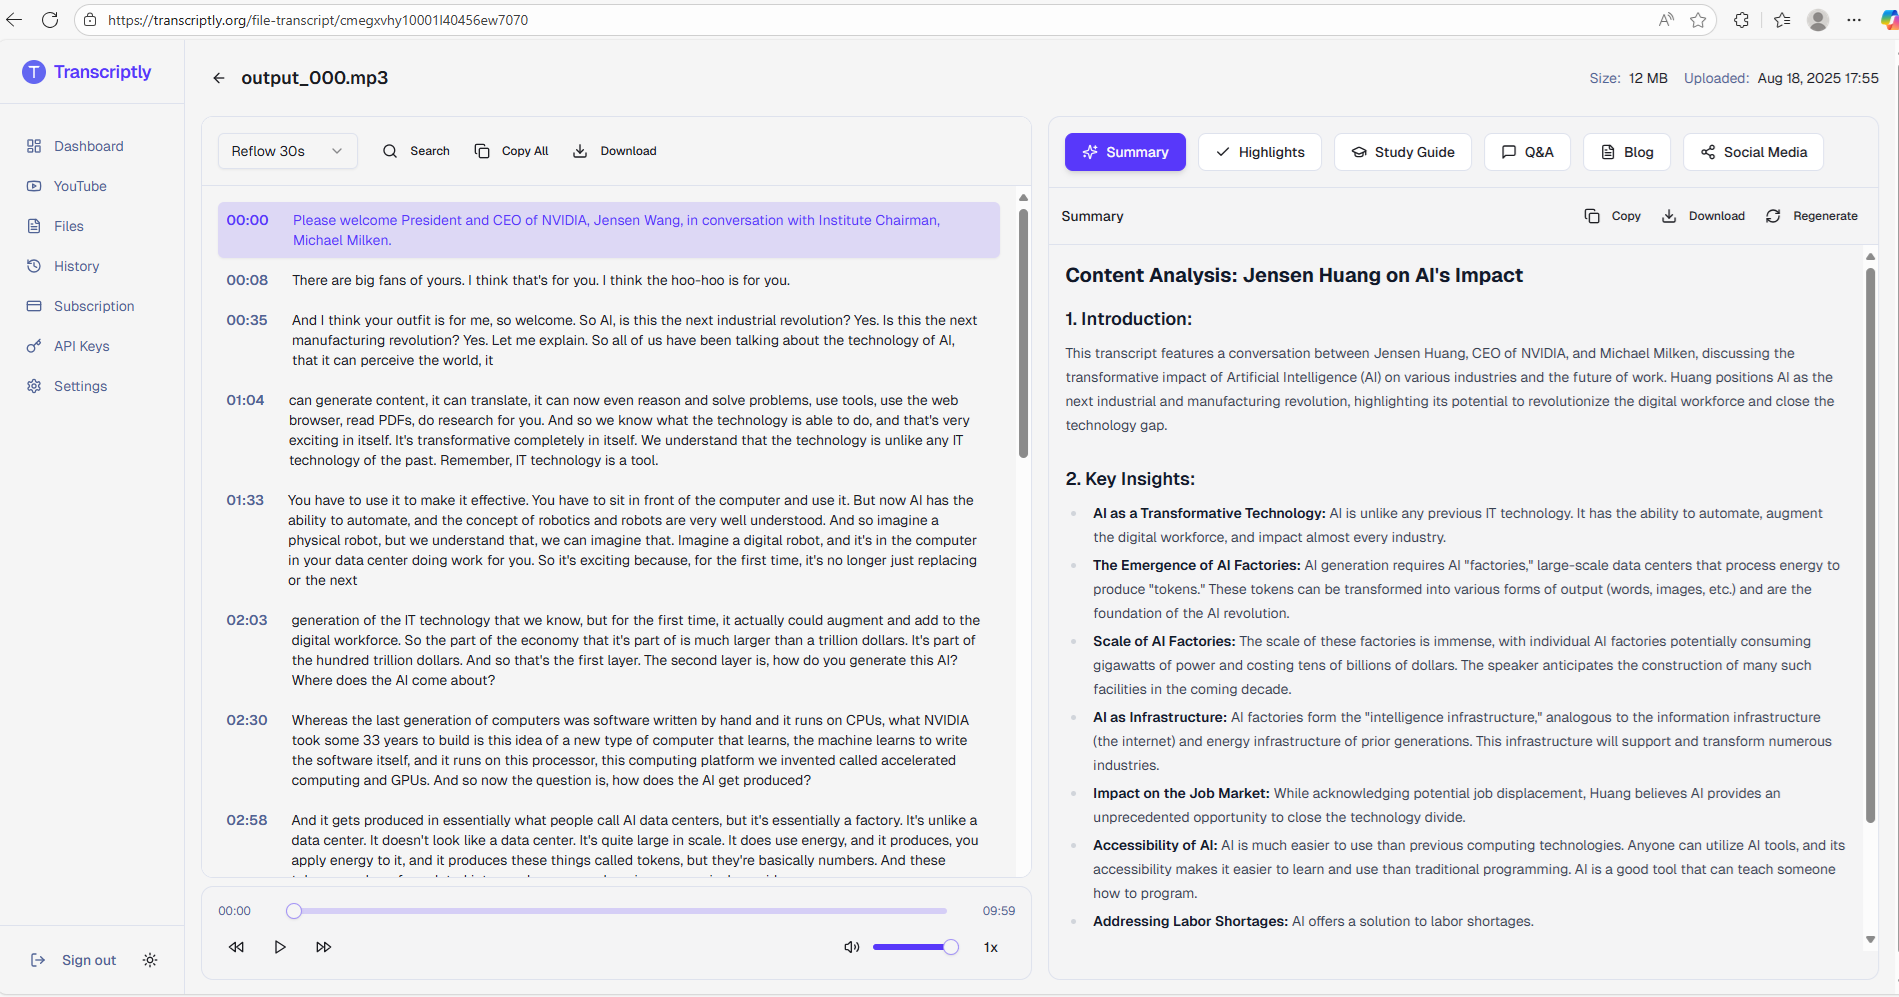The height and width of the screenshot is (997, 1899).
Task: Open the Reflow 30s dropdown
Action: click(x=288, y=151)
